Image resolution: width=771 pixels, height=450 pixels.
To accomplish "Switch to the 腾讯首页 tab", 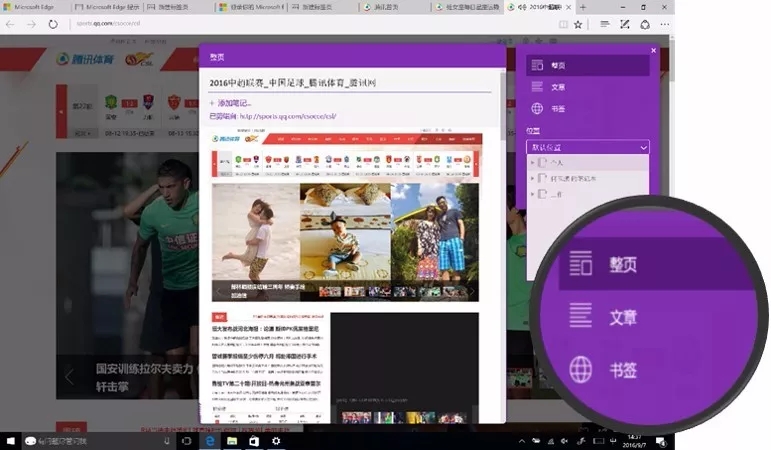I will click(393, 7).
